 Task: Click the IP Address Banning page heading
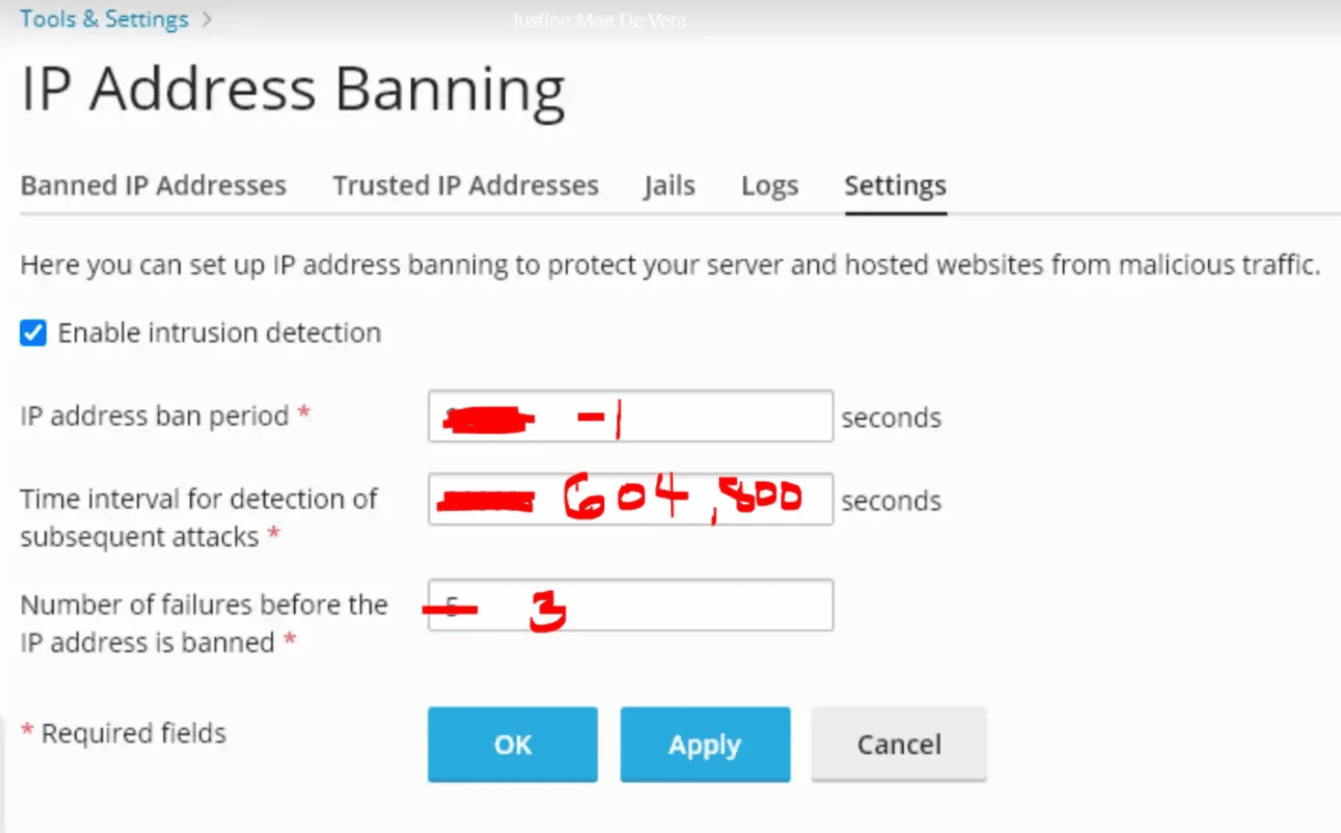tap(292, 90)
